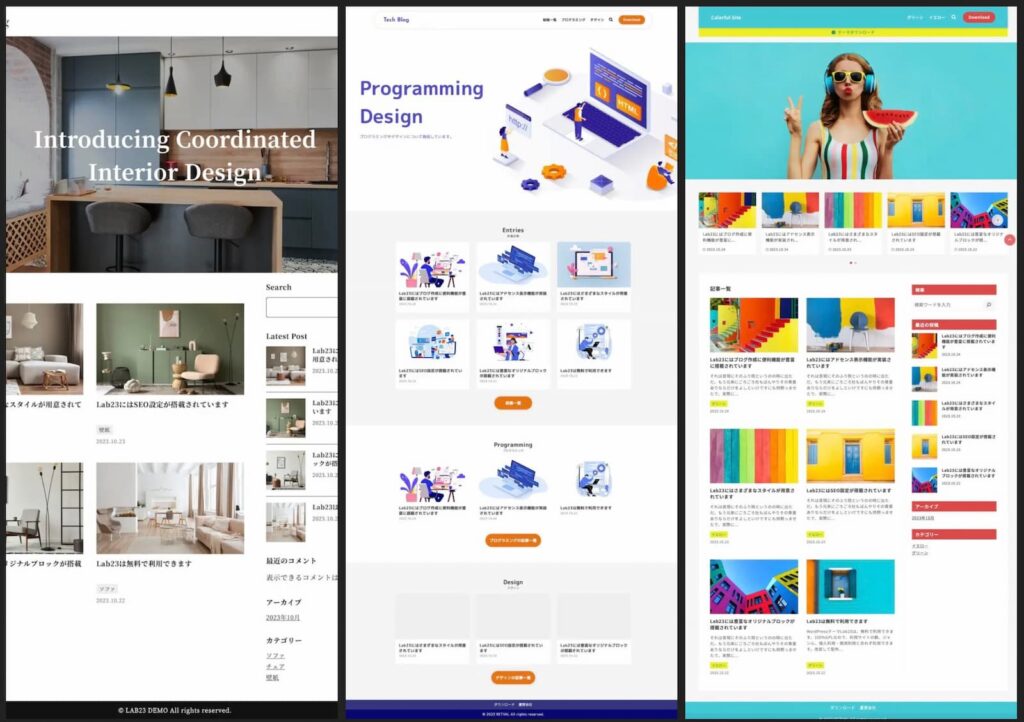The height and width of the screenshot is (722, 1024).
Task: Click the 'Programming Design' hero heading on the Tech Blog
Action: [421, 102]
